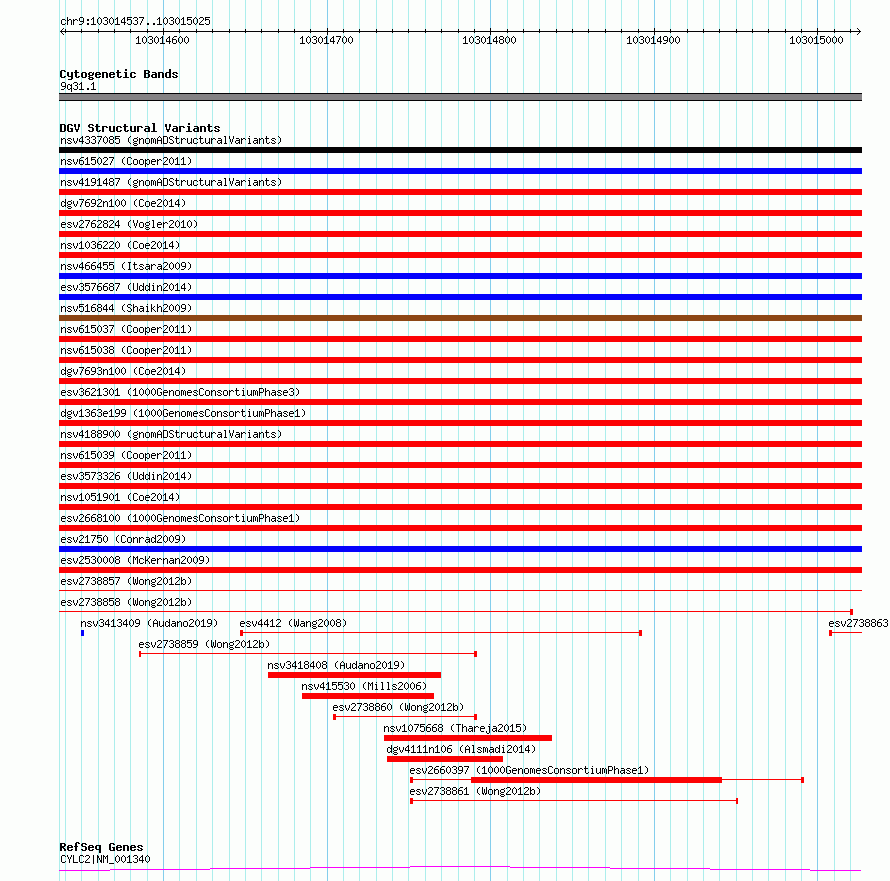Select nsv1075668 (Thareja2015) label

(x=455, y=728)
